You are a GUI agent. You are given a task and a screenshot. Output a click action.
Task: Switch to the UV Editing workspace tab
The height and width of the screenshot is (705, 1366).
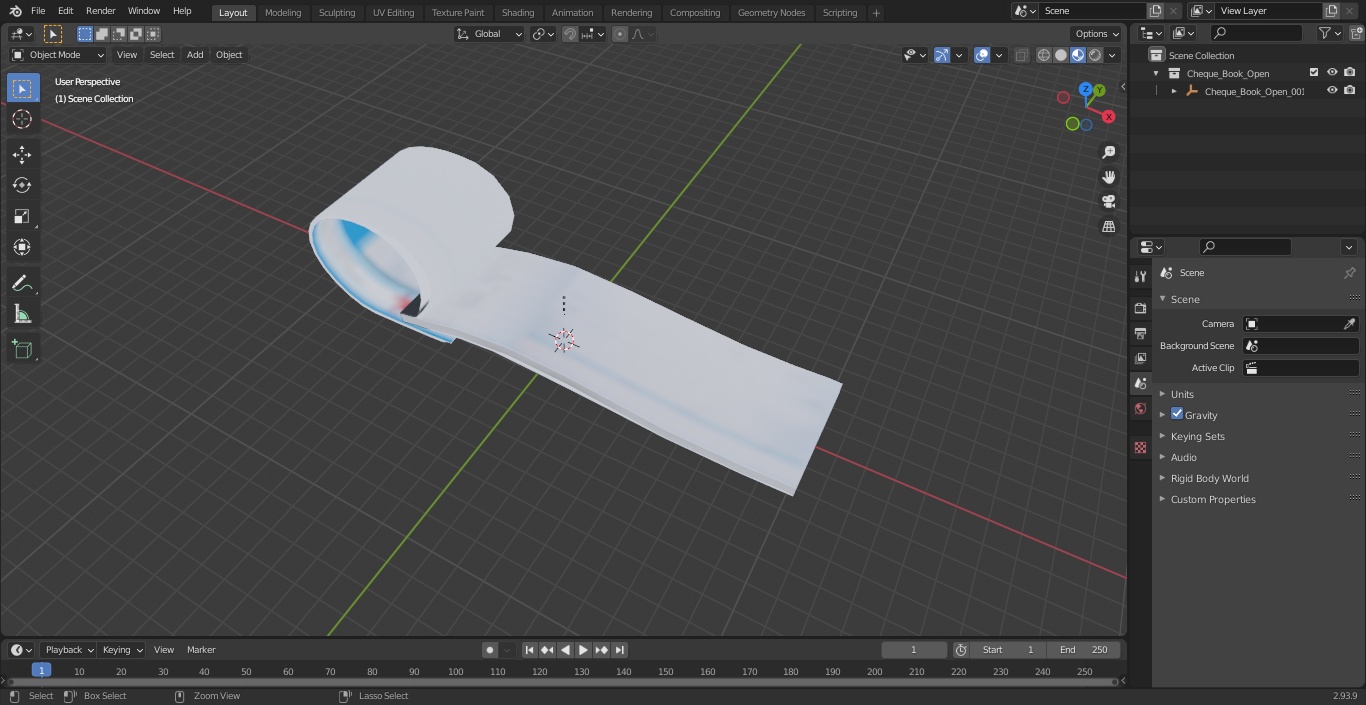pyautogui.click(x=393, y=13)
